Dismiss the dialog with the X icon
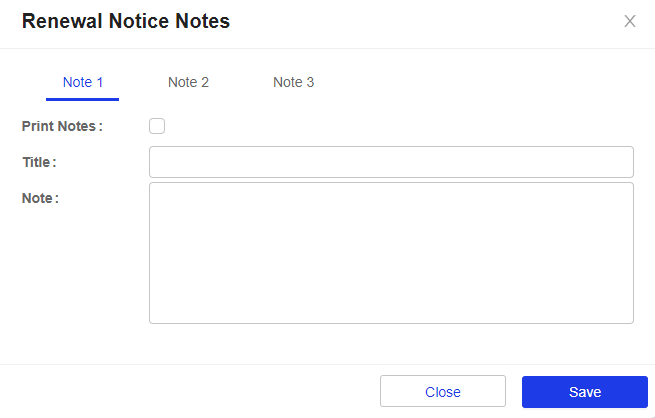This screenshot has height=418, width=655. click(x=630, y=21)
